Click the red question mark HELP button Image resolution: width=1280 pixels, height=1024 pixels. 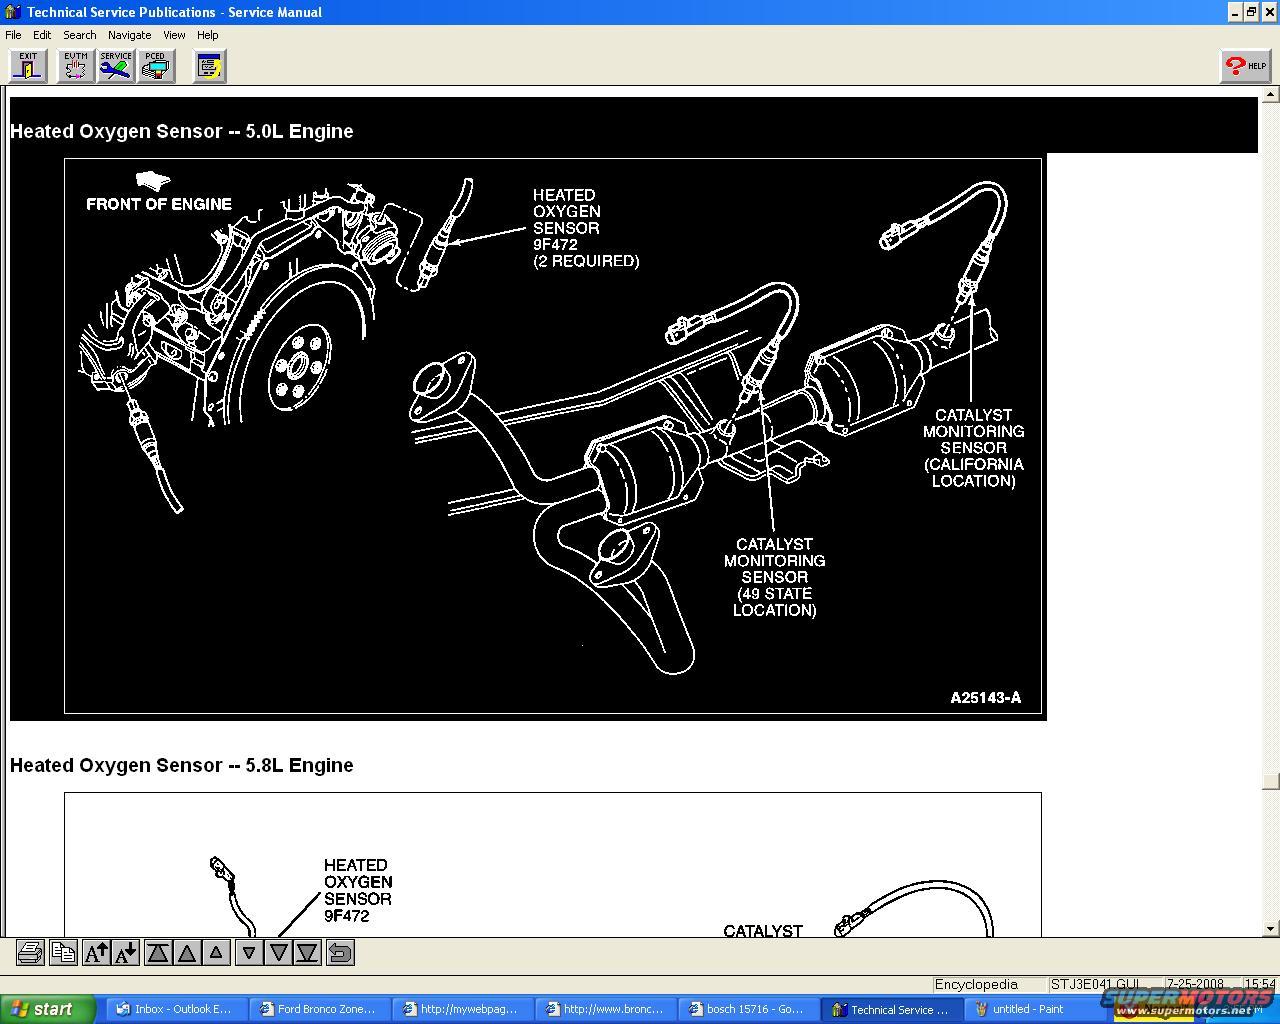[1245, 66]
